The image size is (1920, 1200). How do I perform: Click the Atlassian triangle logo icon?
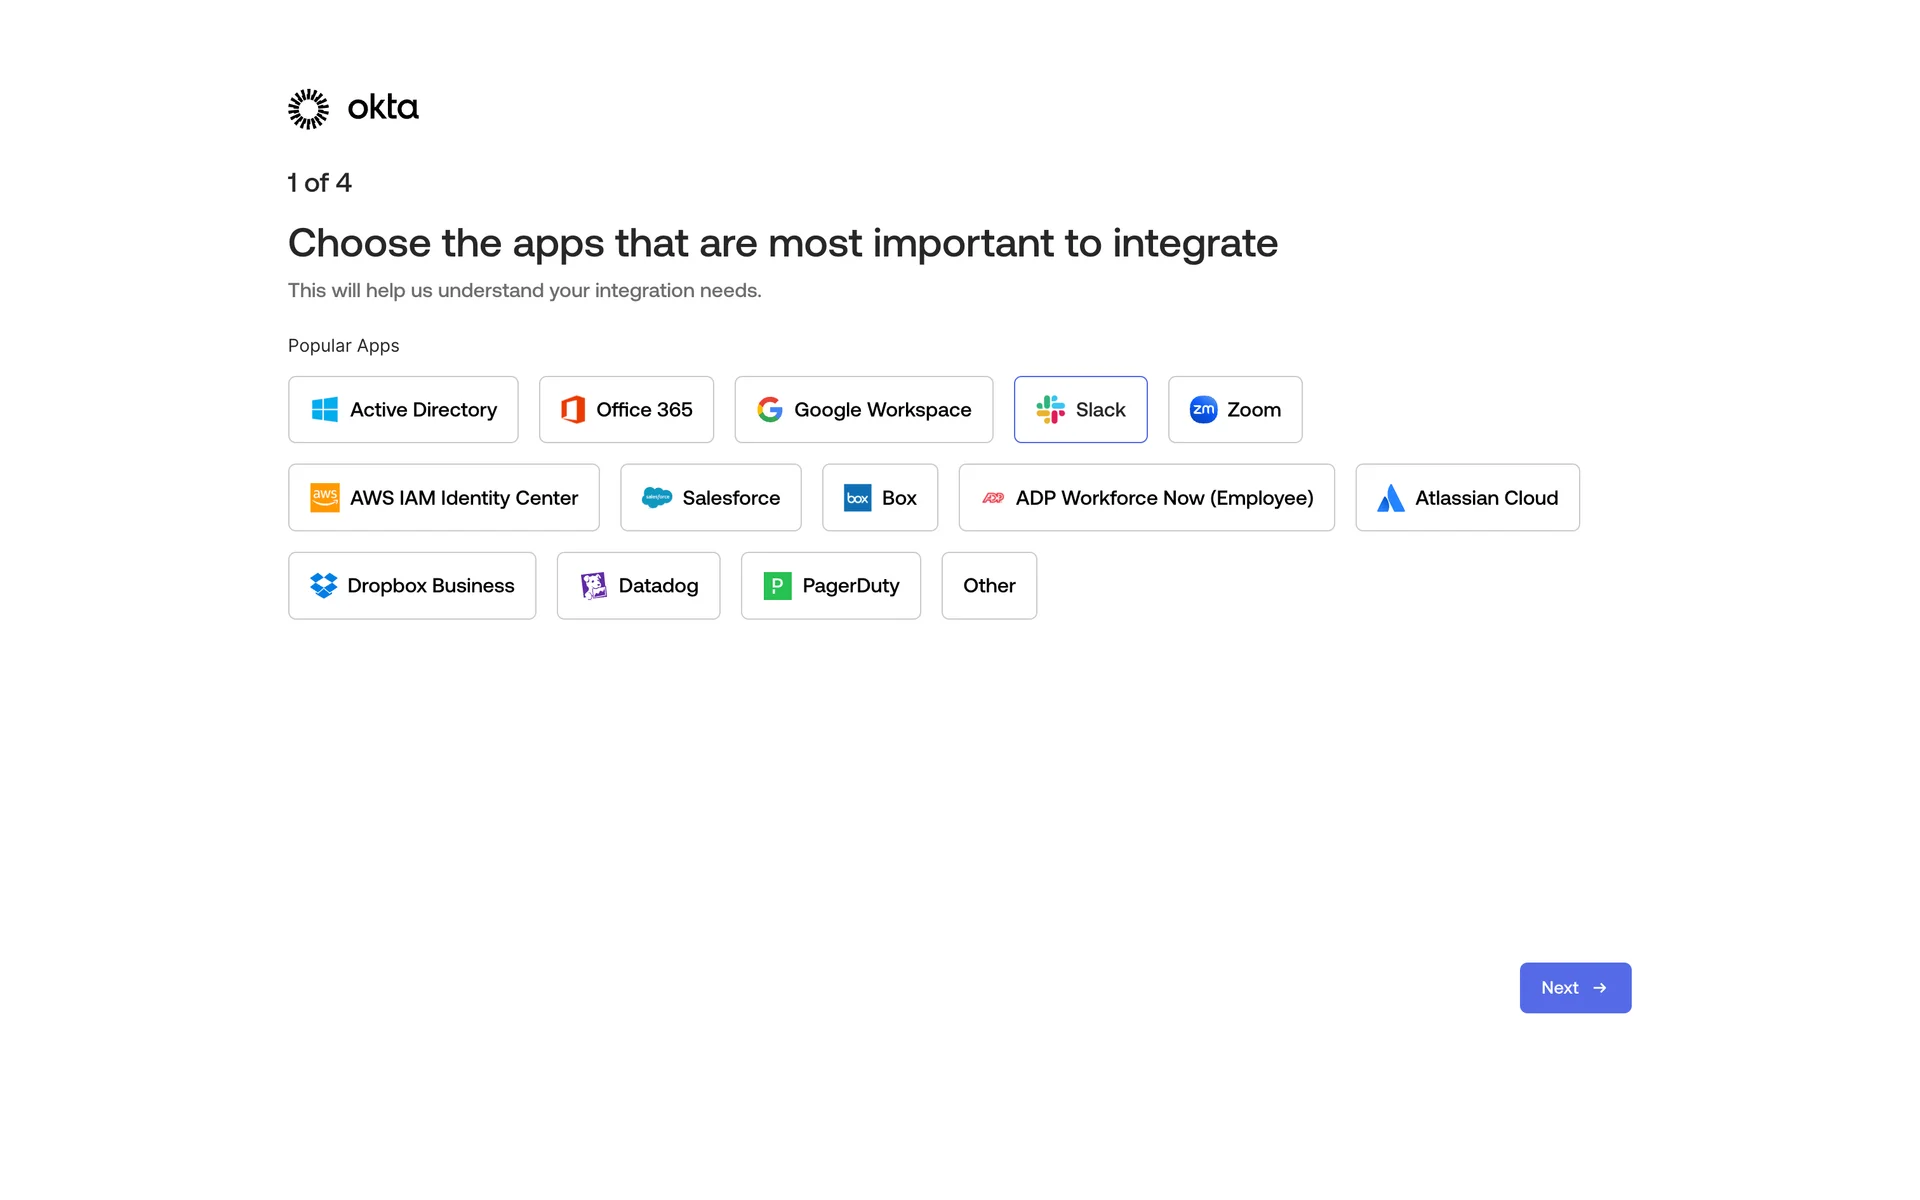pyautogui.click(x=1390, y=498)
